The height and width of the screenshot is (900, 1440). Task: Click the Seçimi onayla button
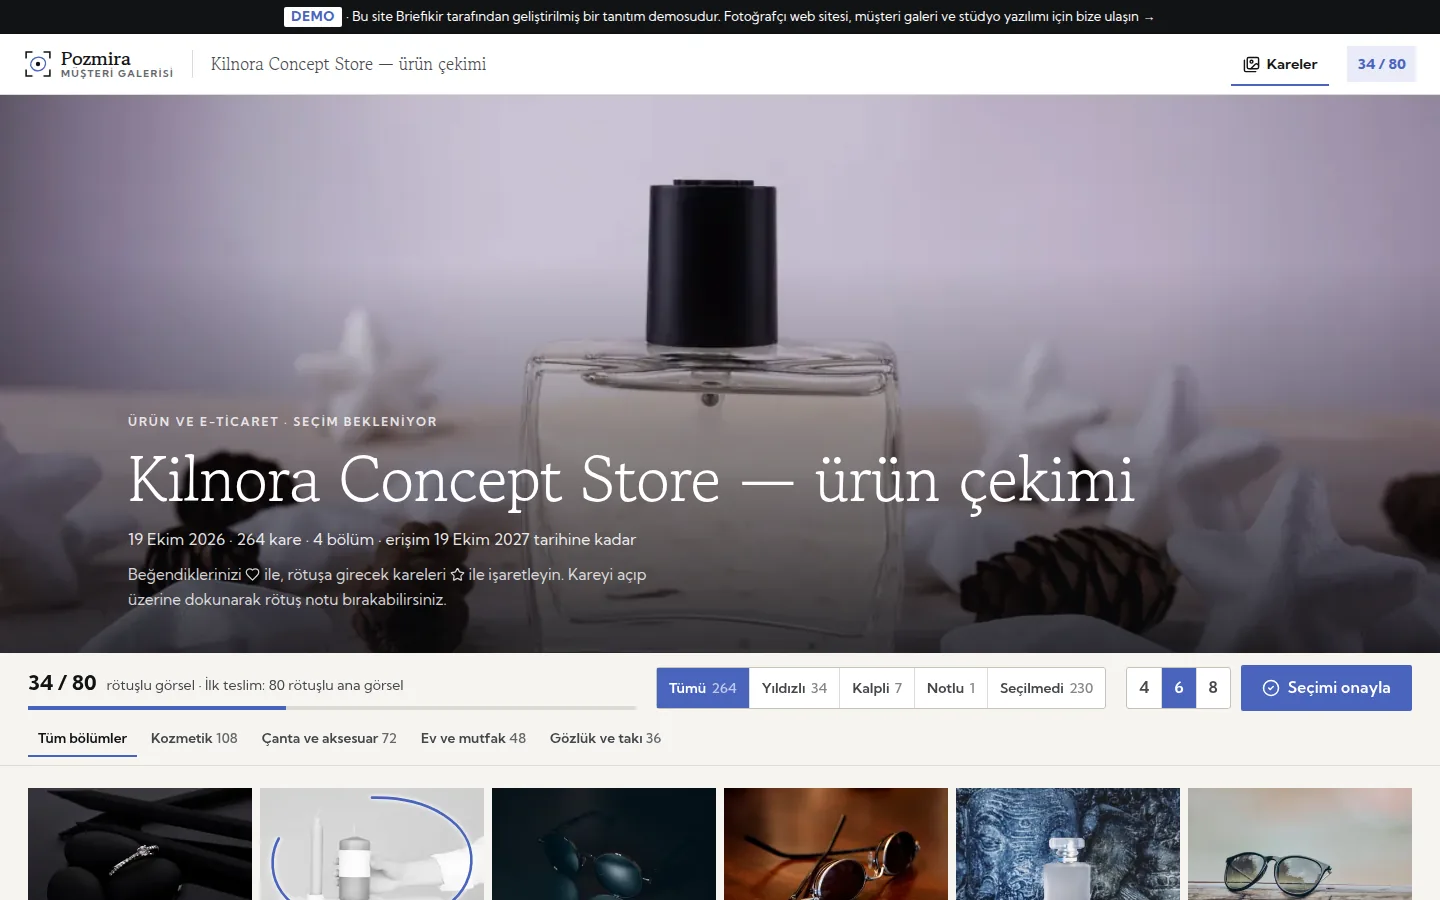point(1326,688)
